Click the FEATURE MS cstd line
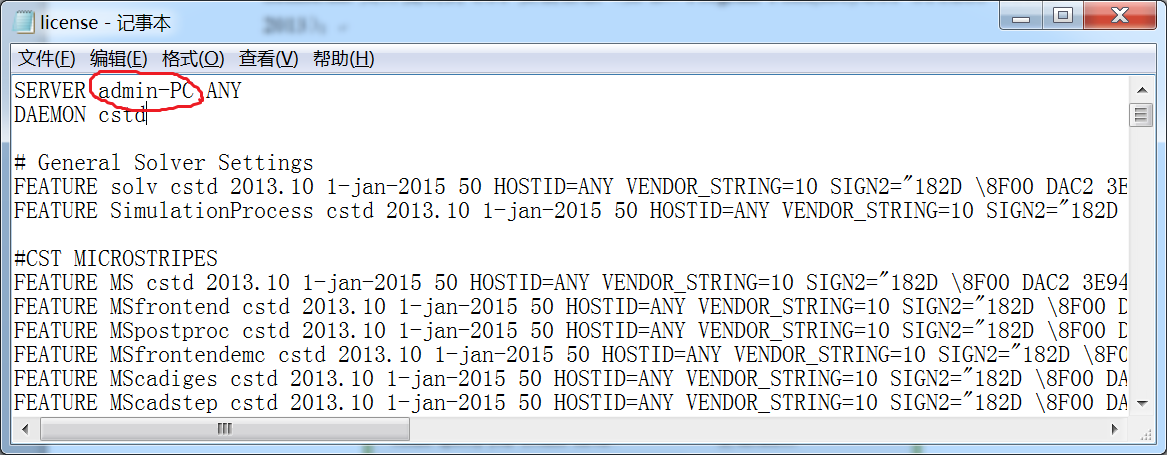This screenshot has height=455, width=1167. pos(571,282)
